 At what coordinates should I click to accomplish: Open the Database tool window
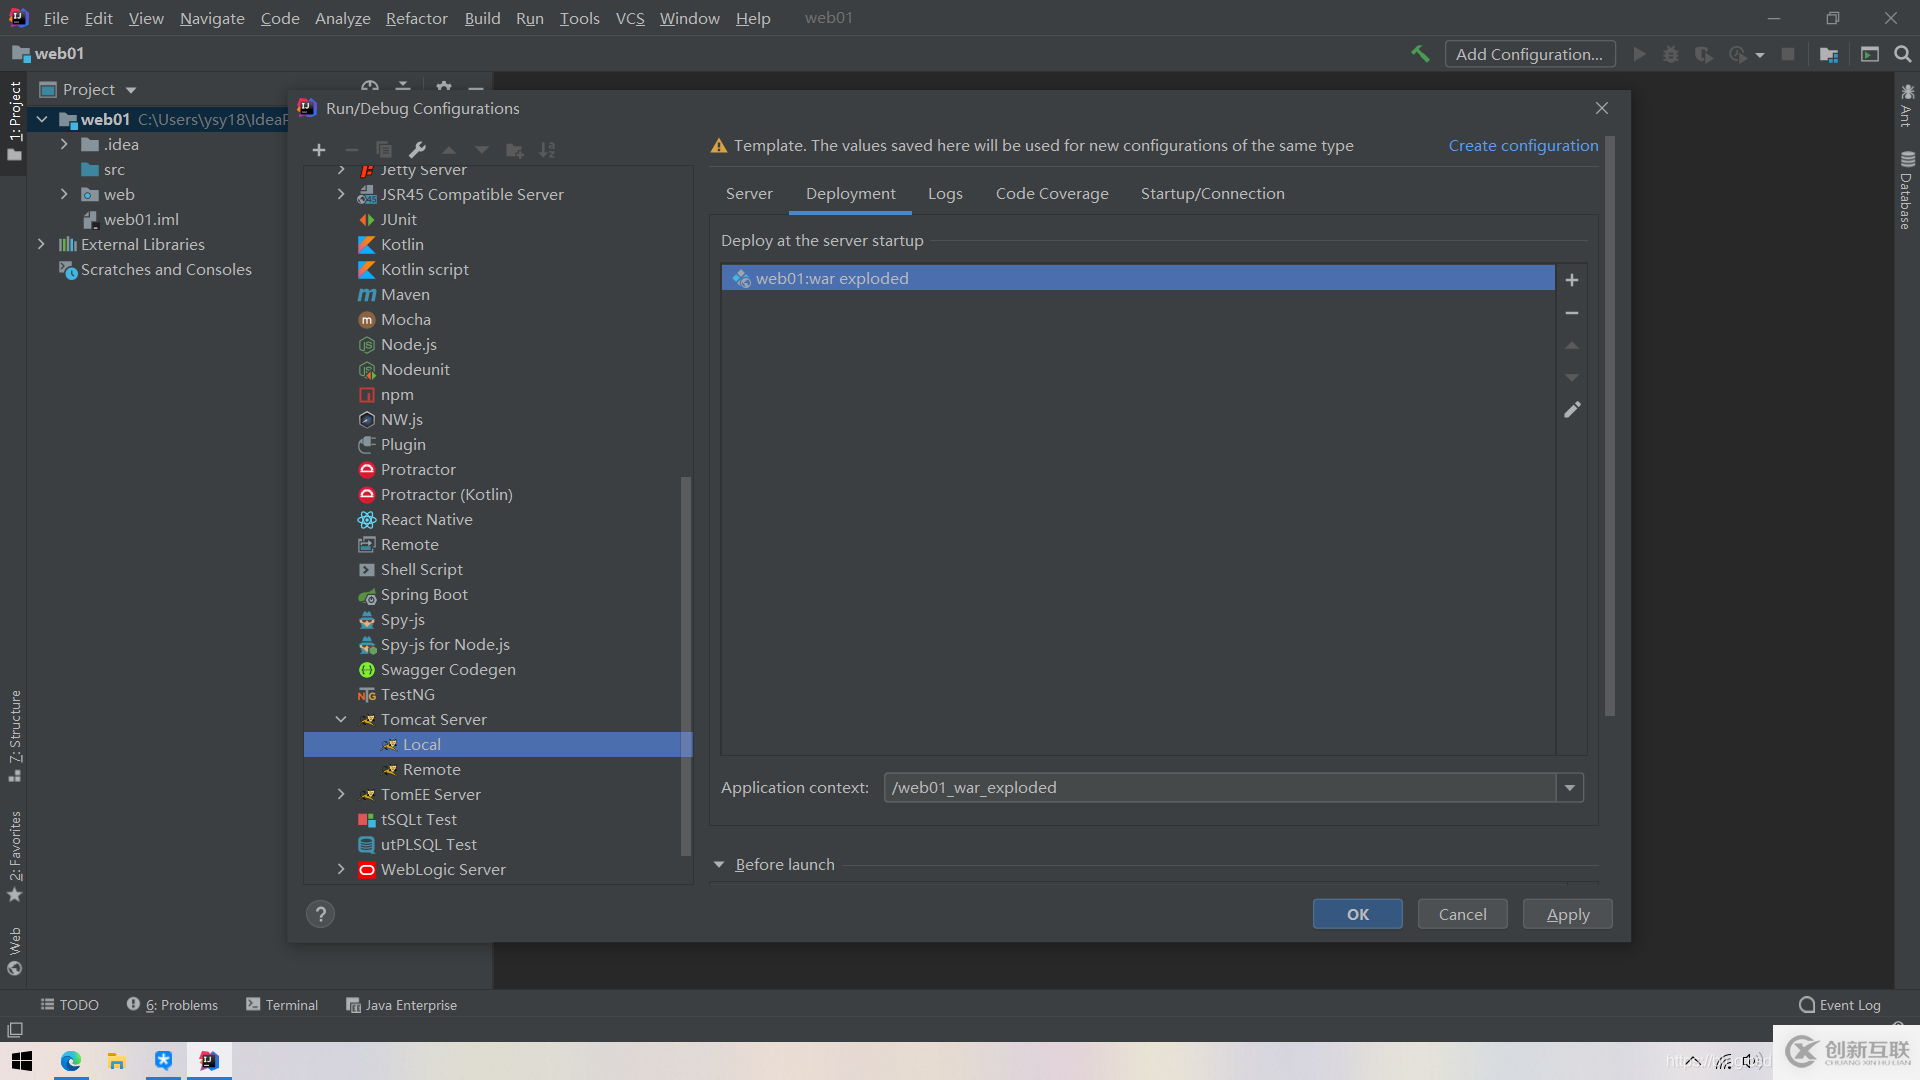[x=1907, y=190]
